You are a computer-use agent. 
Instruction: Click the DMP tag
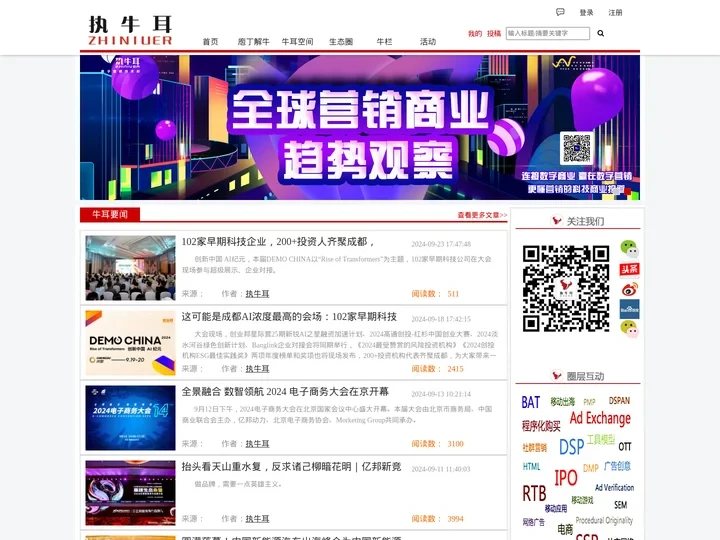coord(591,468)
